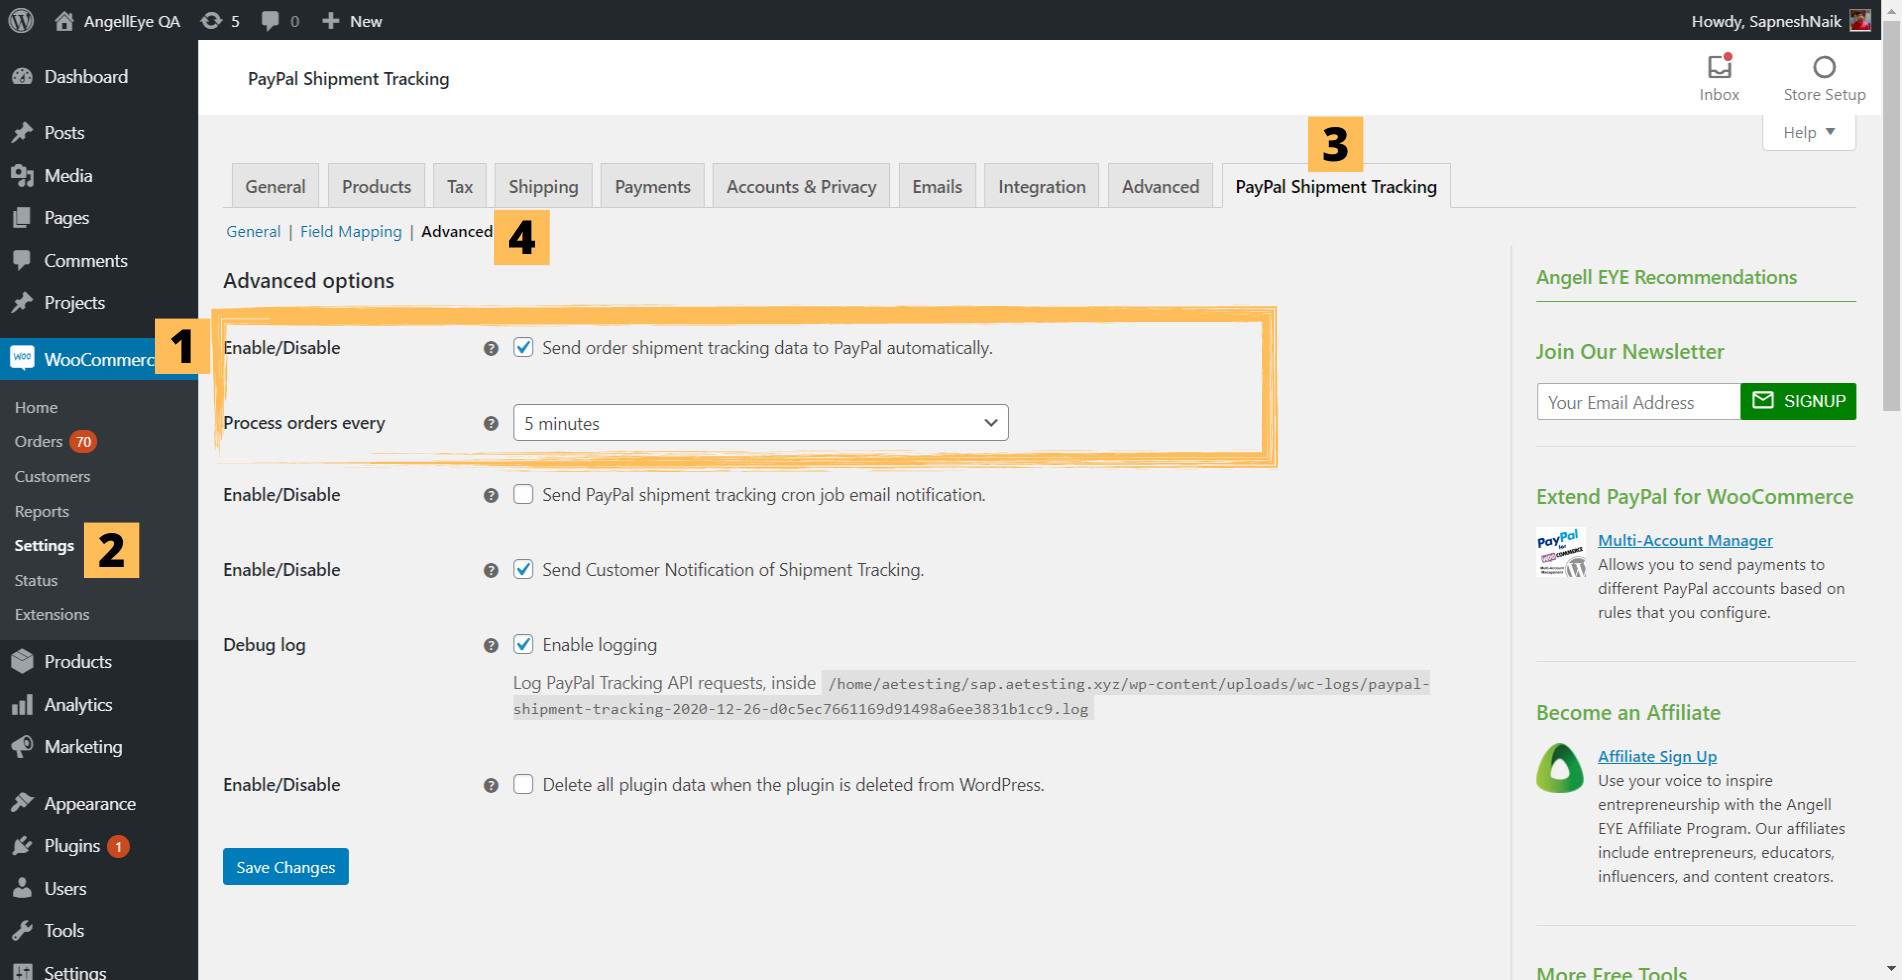Screen dimensions: 1902x980
Task: Switch to the Shipping tab
Action: [543, 186]
